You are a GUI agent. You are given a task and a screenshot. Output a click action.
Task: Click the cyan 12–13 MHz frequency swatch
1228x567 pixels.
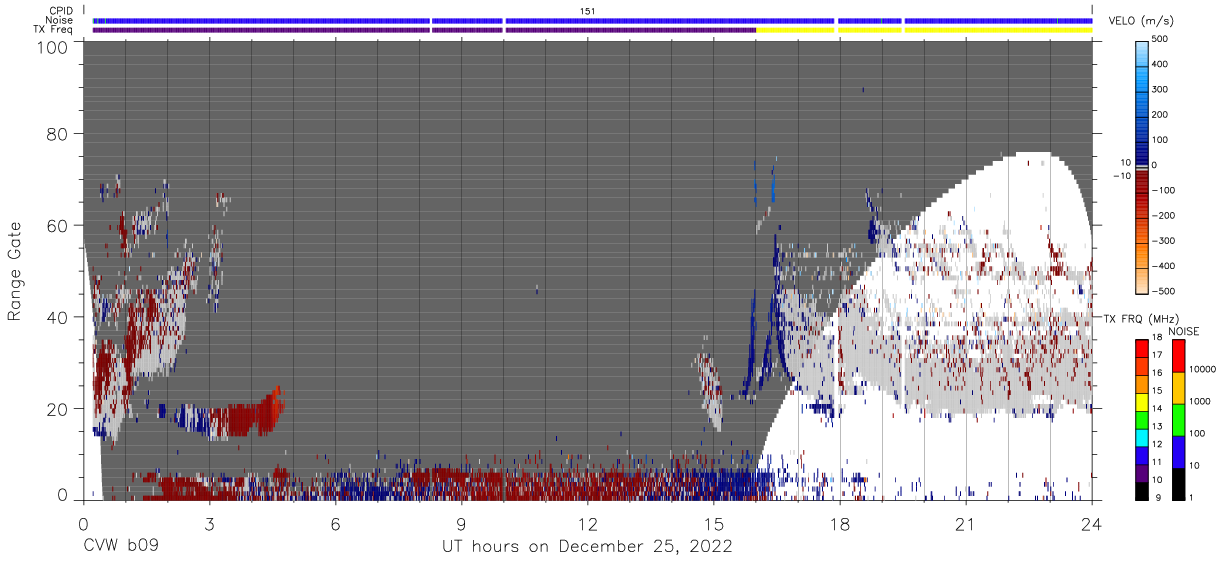click(1142, 437)
